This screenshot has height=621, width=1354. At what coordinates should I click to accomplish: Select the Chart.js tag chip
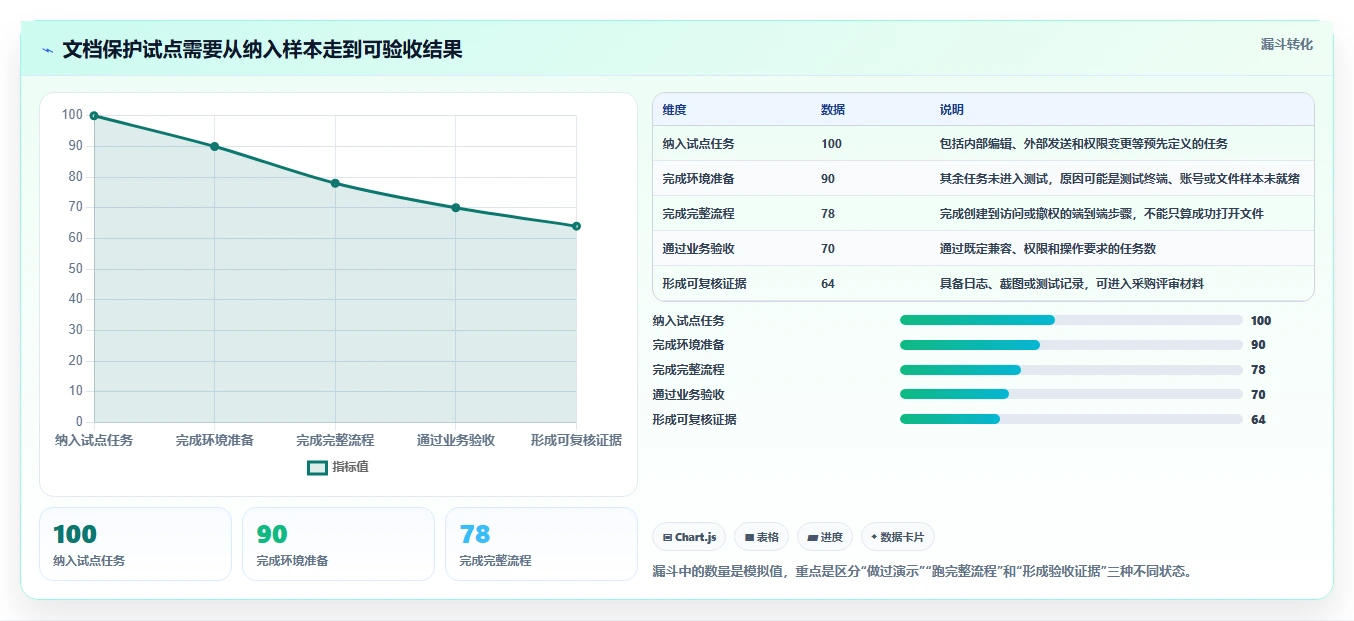pyautogui.click(x=690, y=537)
